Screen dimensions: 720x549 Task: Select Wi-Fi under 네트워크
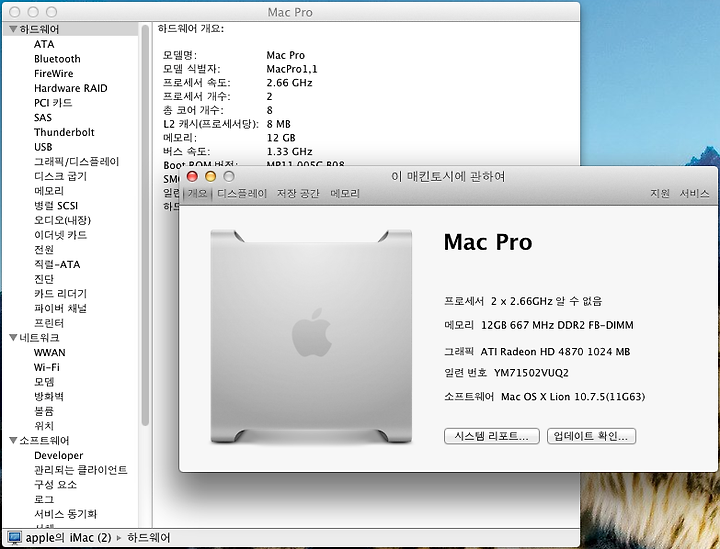click(x=46, y=367)
